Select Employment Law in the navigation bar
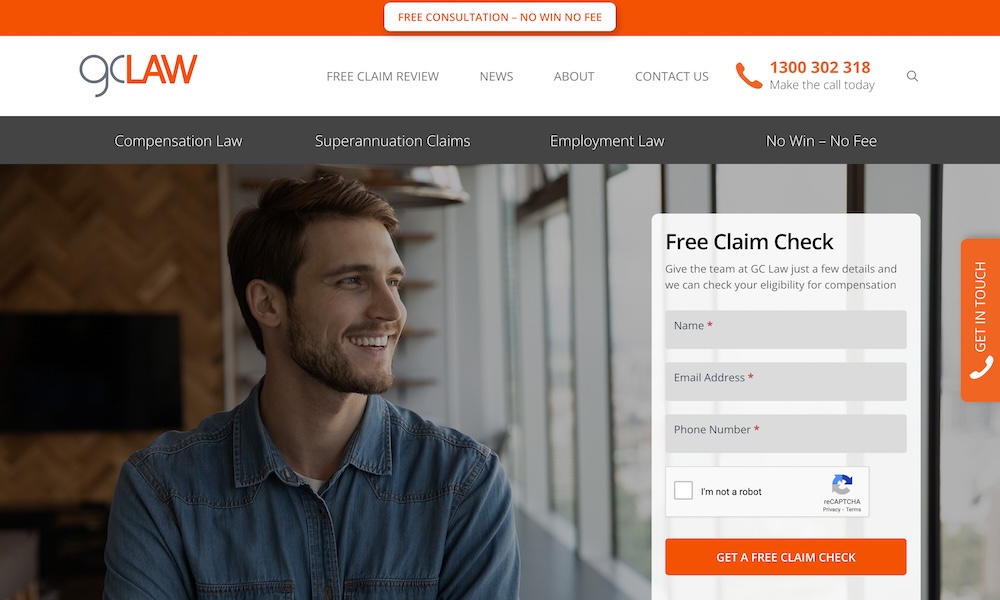Image resolution: width=1000 pixels, height=600 pixels. tap(607, 141)
